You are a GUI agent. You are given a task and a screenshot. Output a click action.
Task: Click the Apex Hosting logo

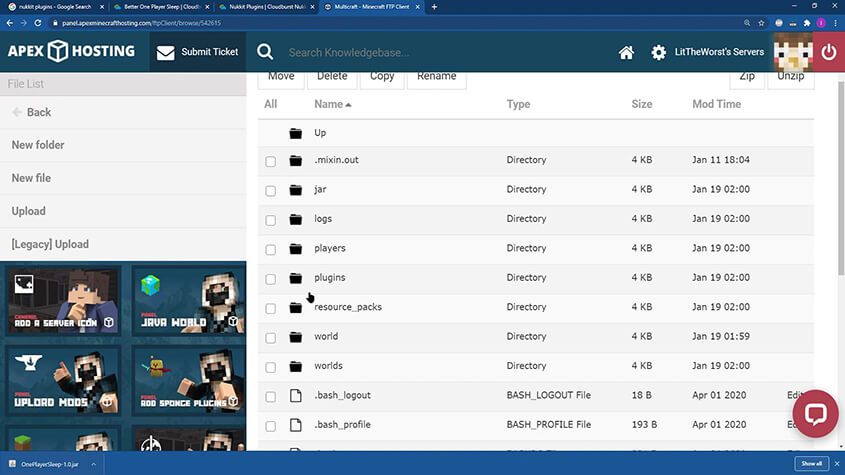click(71, 51)
